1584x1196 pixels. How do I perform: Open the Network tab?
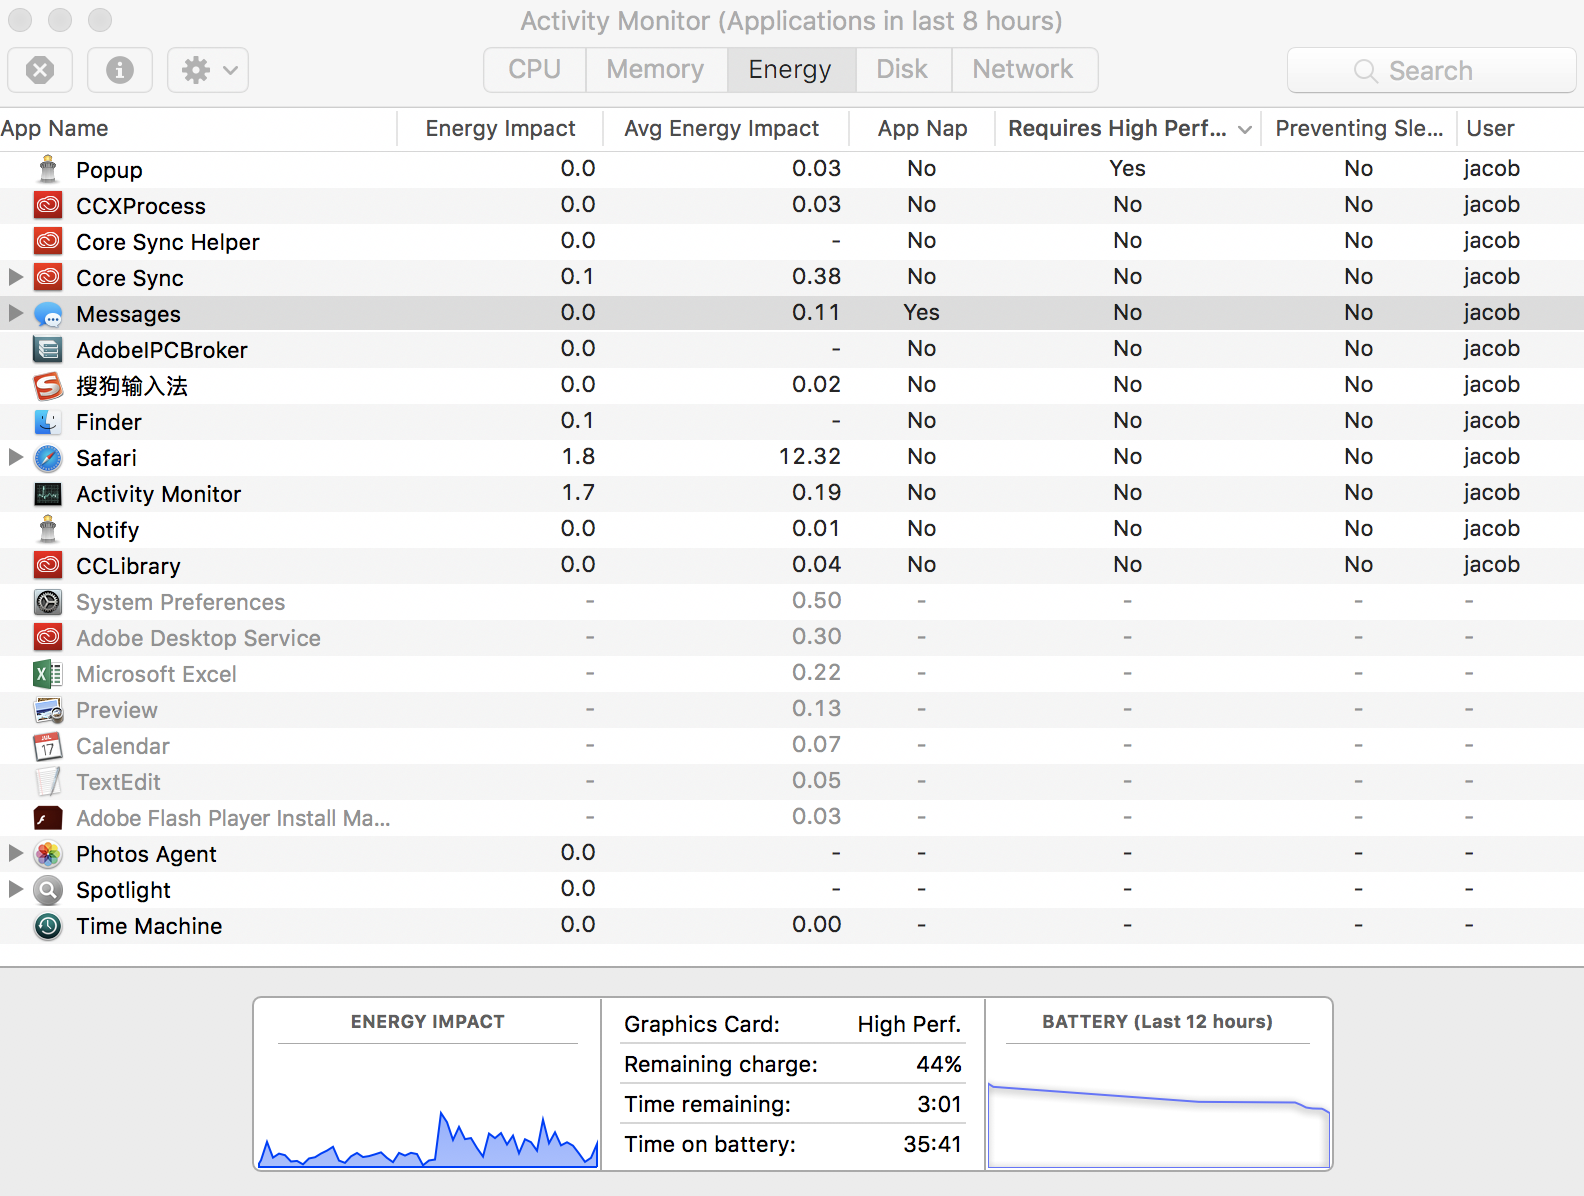point(1022,70)
